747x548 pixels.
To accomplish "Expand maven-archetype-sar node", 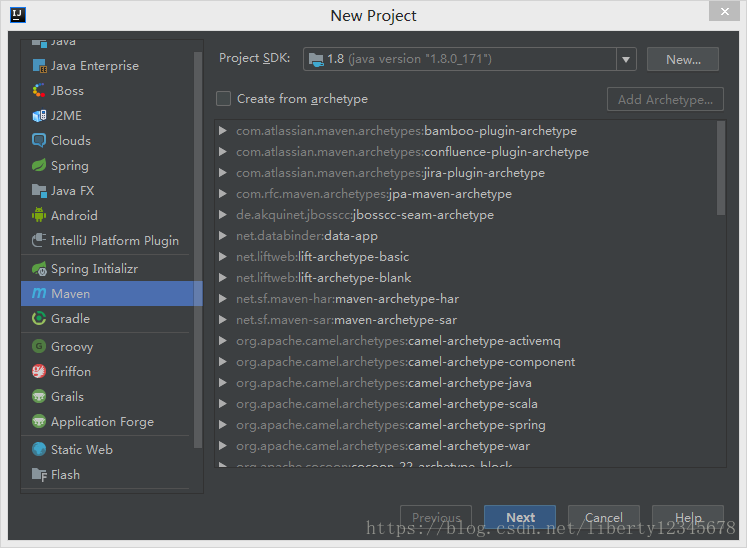I will [x=222, y=320].
